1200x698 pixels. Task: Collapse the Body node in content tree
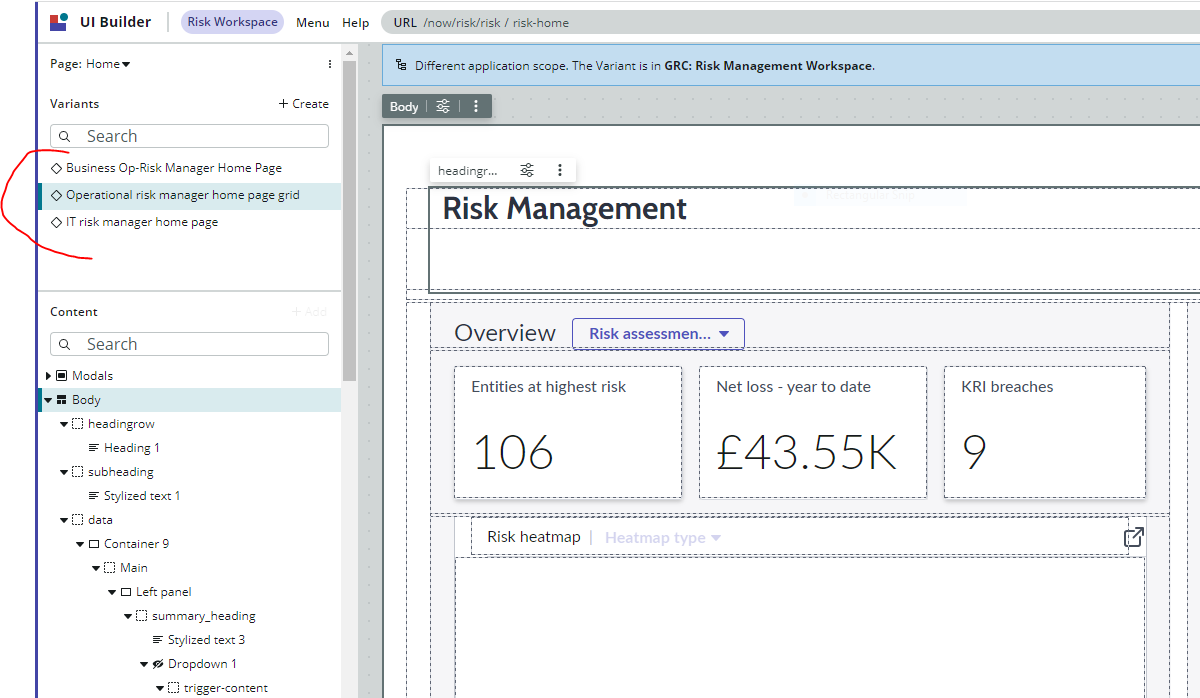click(47, 399)
